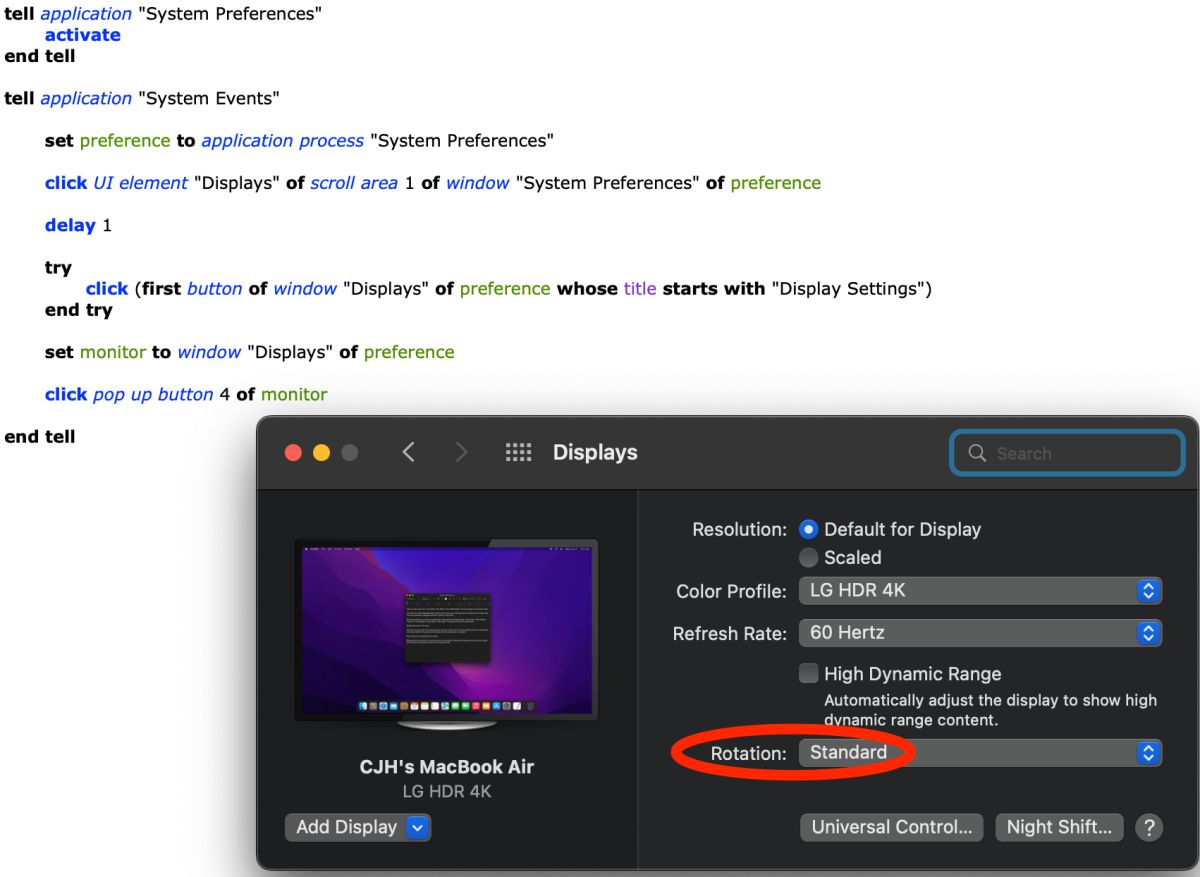Click 'click pop up button 4' script line

tap(186, 394)
